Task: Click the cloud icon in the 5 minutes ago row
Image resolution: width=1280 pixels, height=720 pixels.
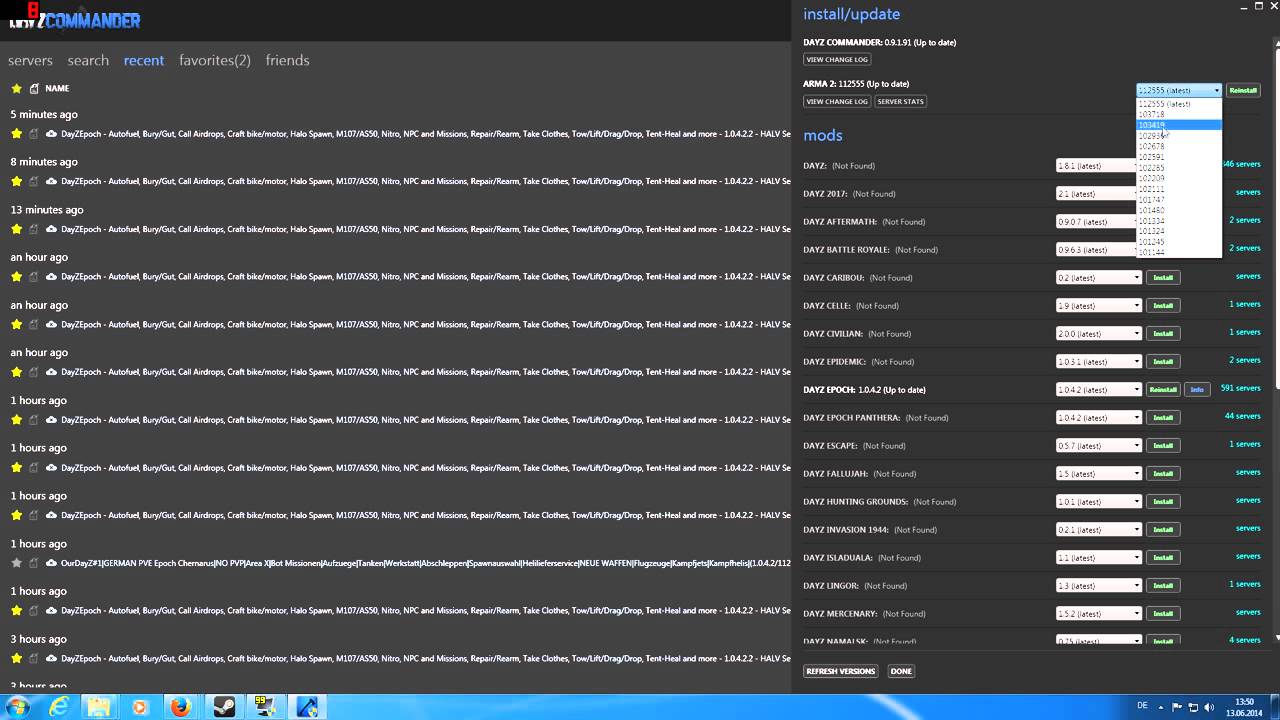Action: 50,133
